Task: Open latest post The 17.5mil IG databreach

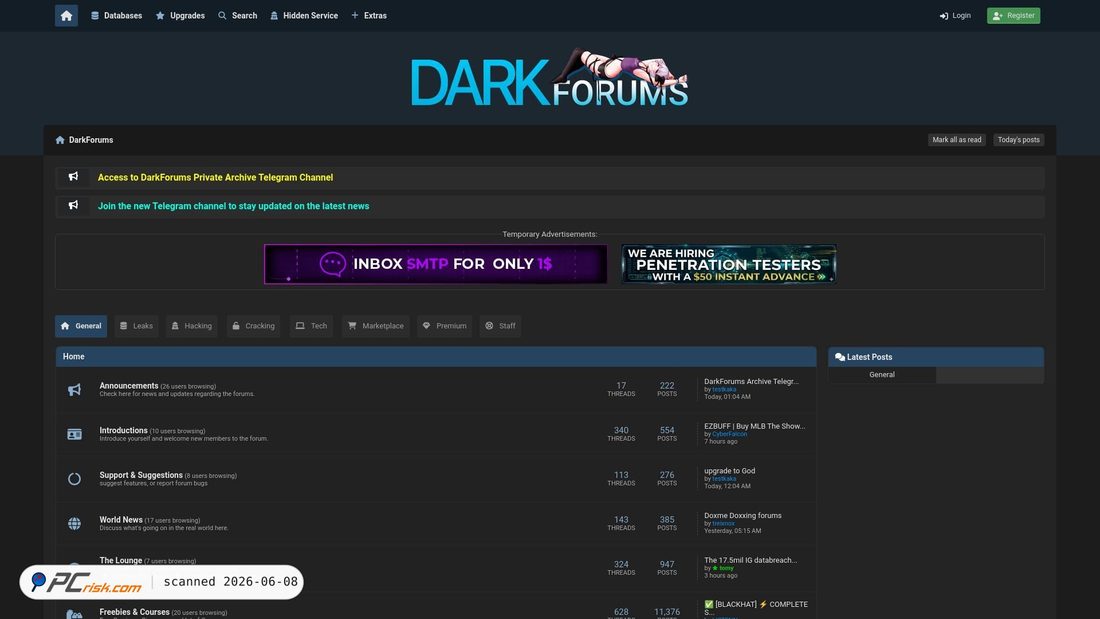Action: 750,560
